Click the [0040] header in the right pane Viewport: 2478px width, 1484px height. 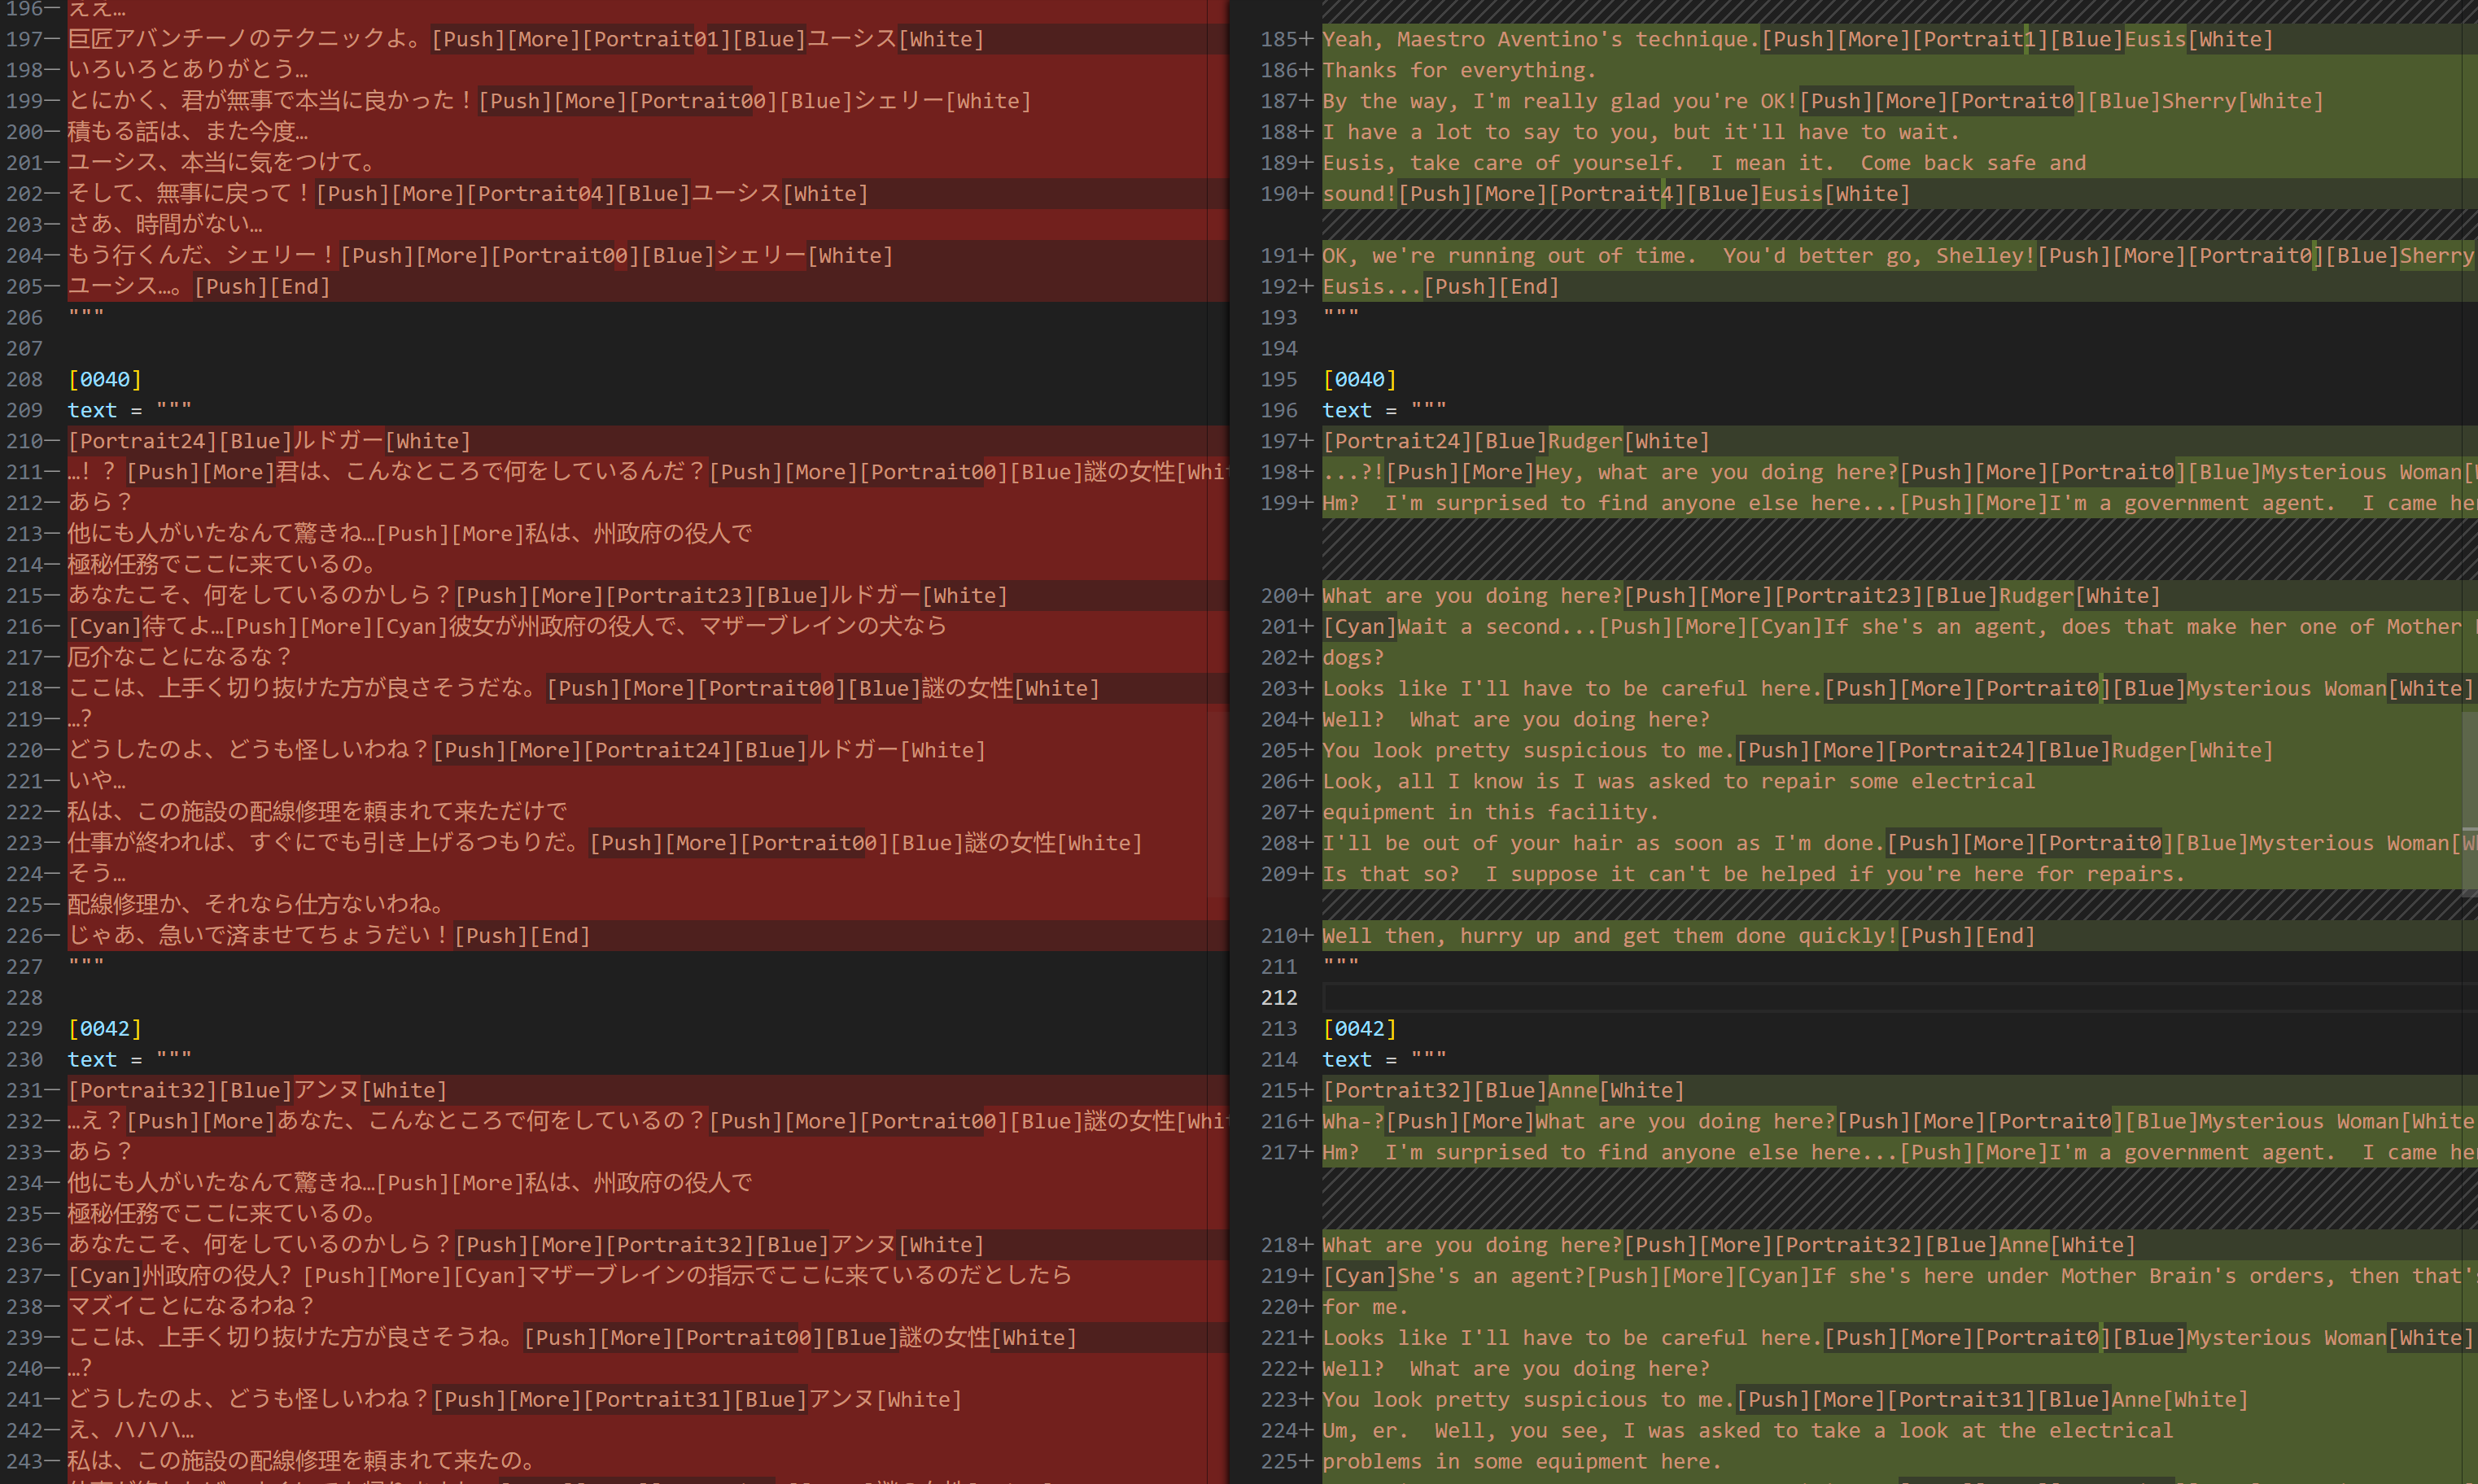pos(1359,379)
